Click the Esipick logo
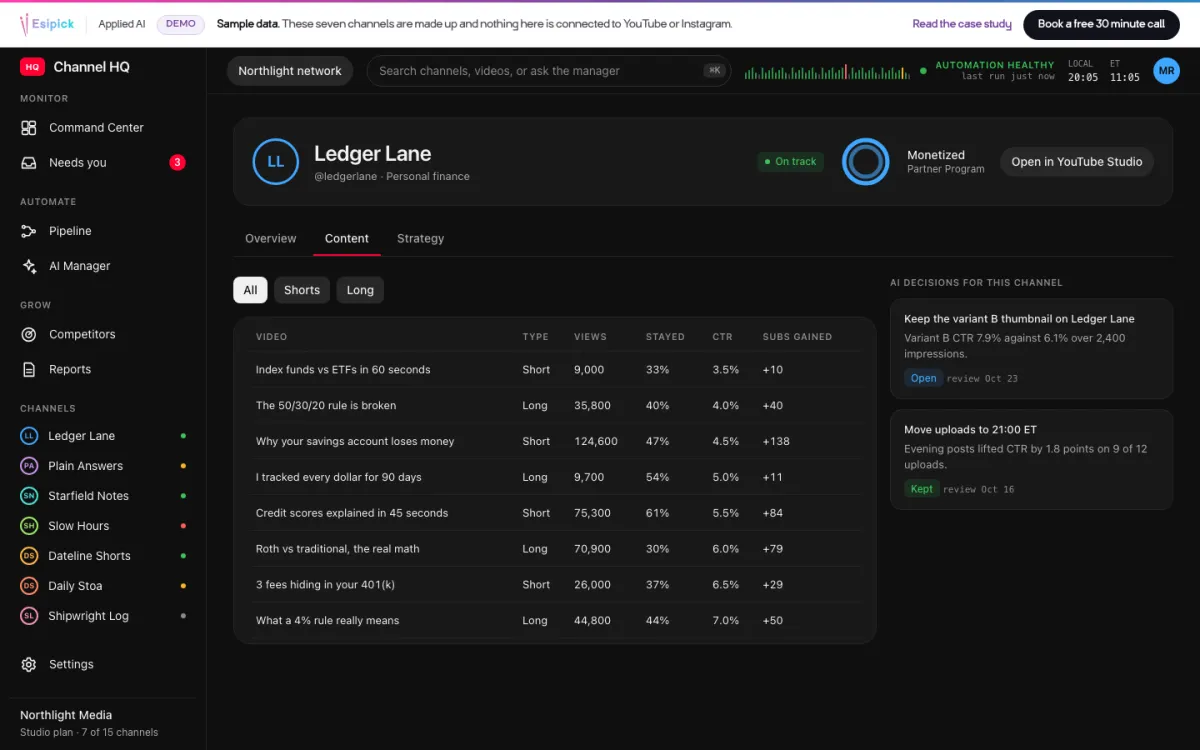 (x=47, y=24)
